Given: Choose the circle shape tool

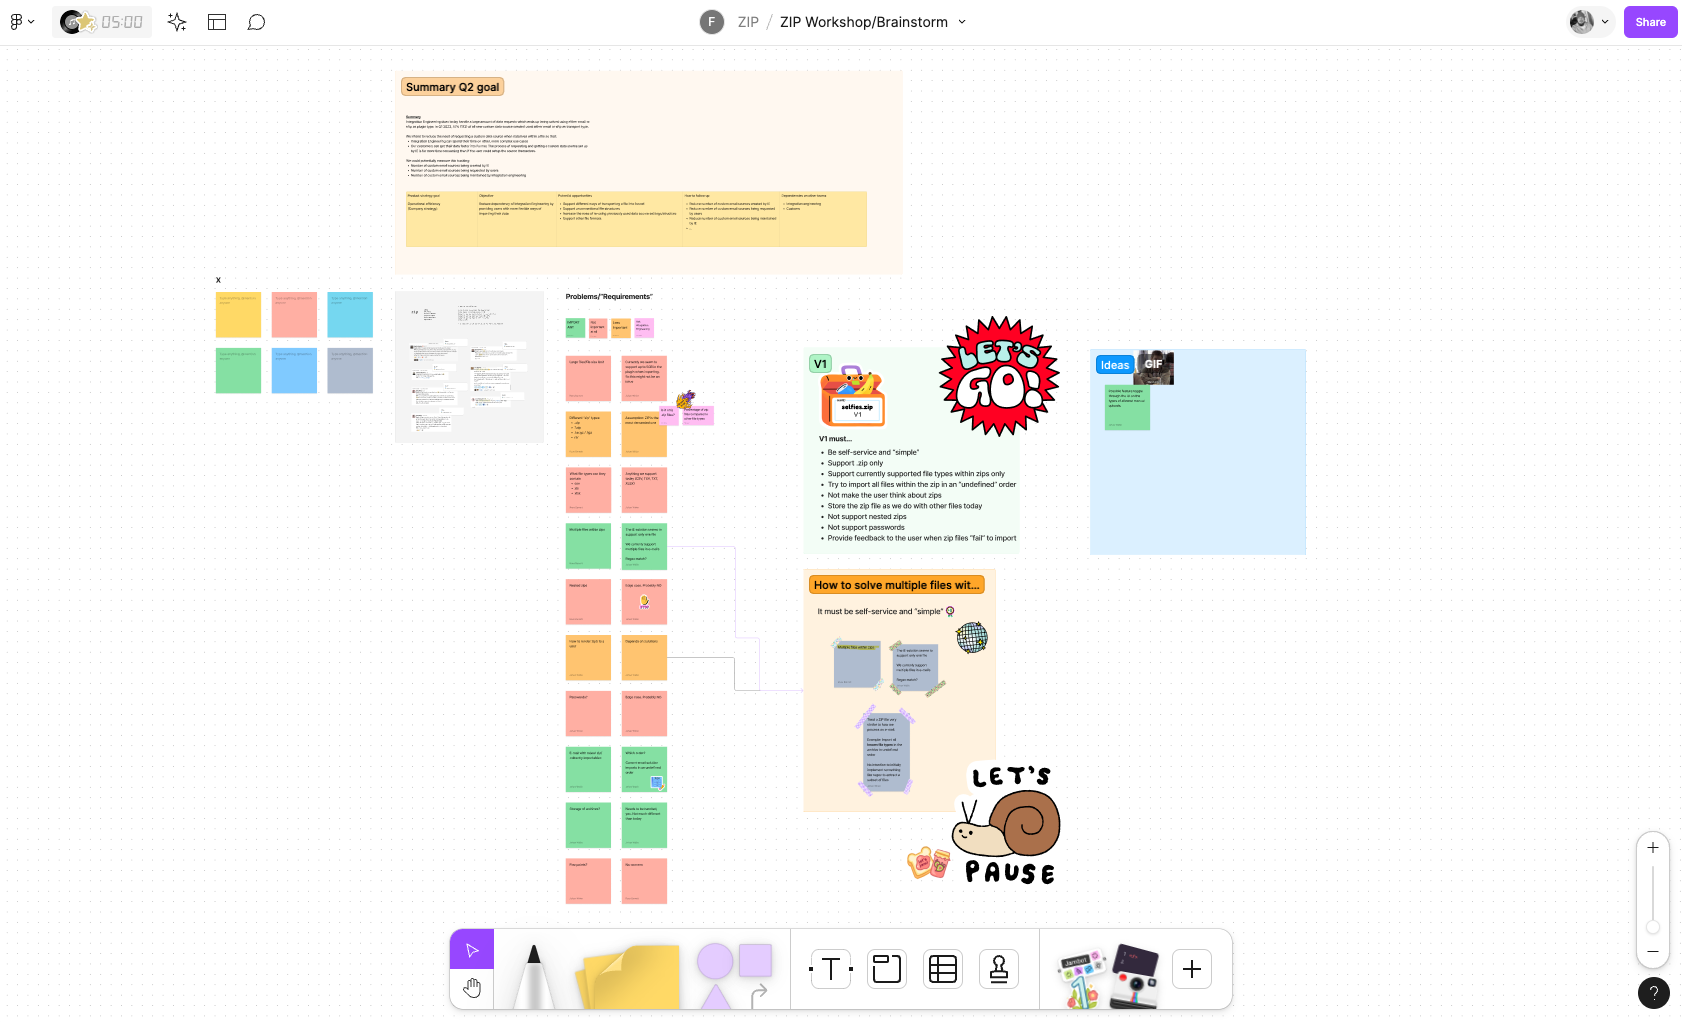Looking at the screenshot, I should click(x=714, y=961).
